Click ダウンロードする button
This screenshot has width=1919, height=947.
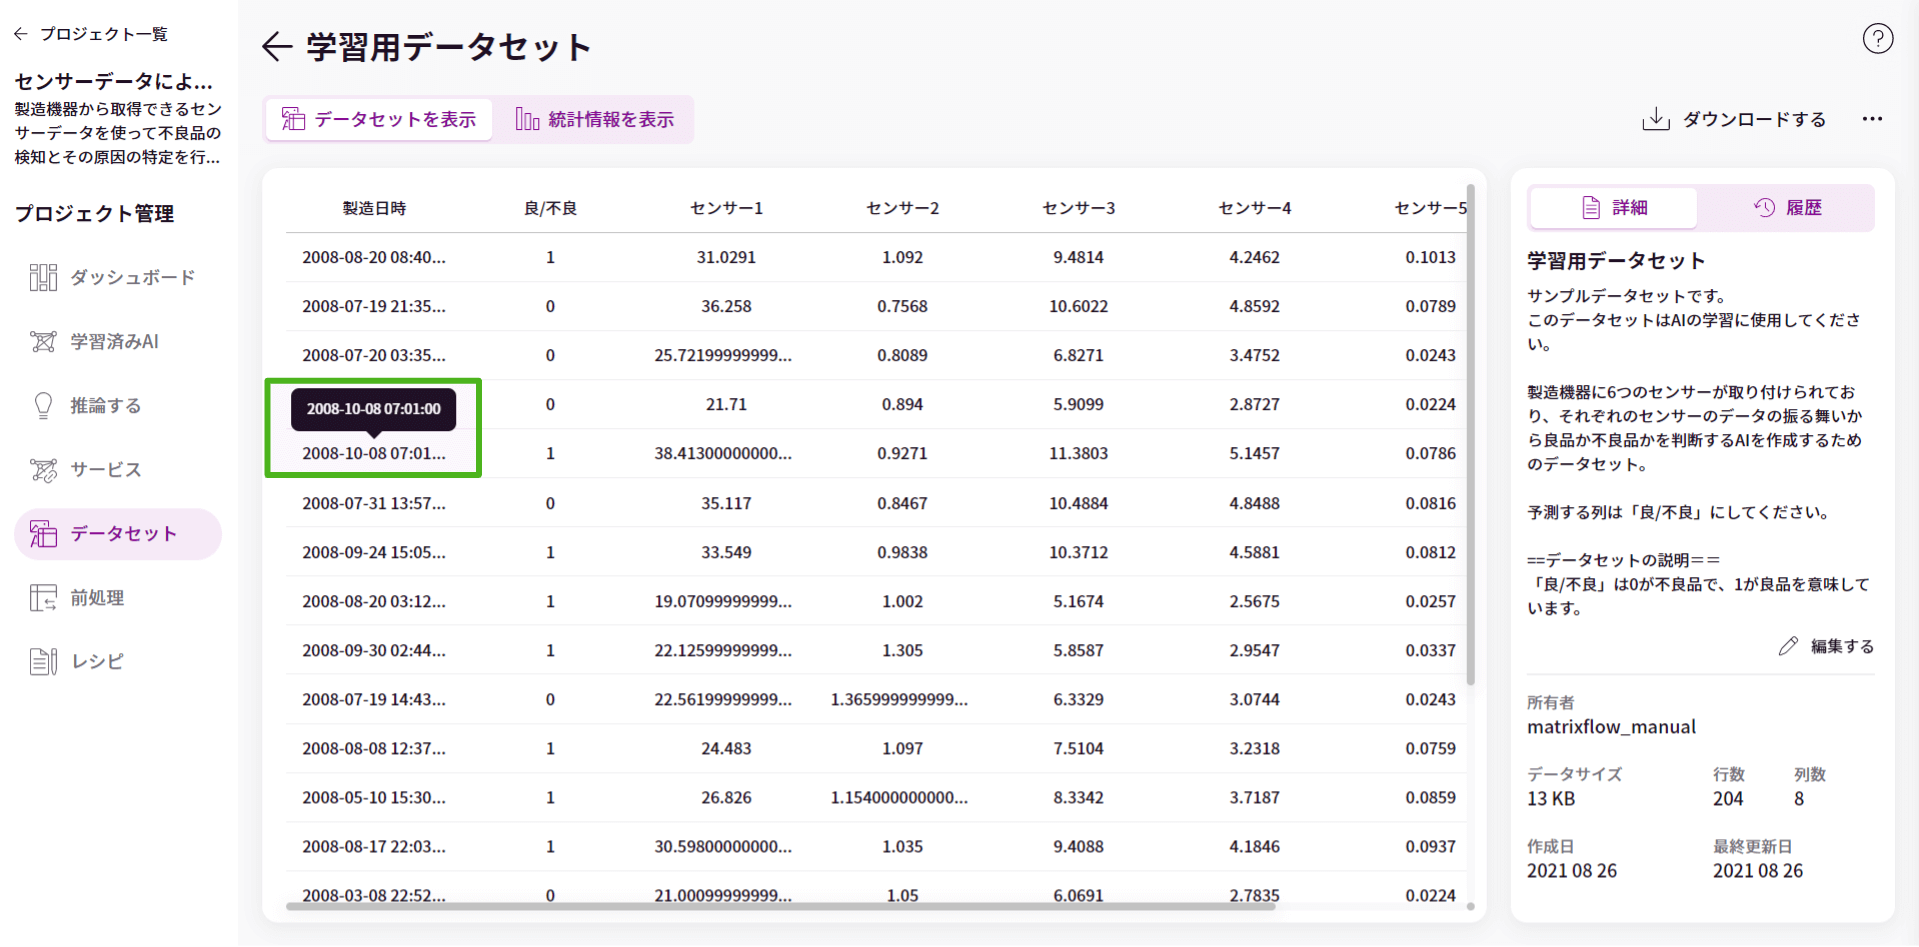[x=1734, y=119]
